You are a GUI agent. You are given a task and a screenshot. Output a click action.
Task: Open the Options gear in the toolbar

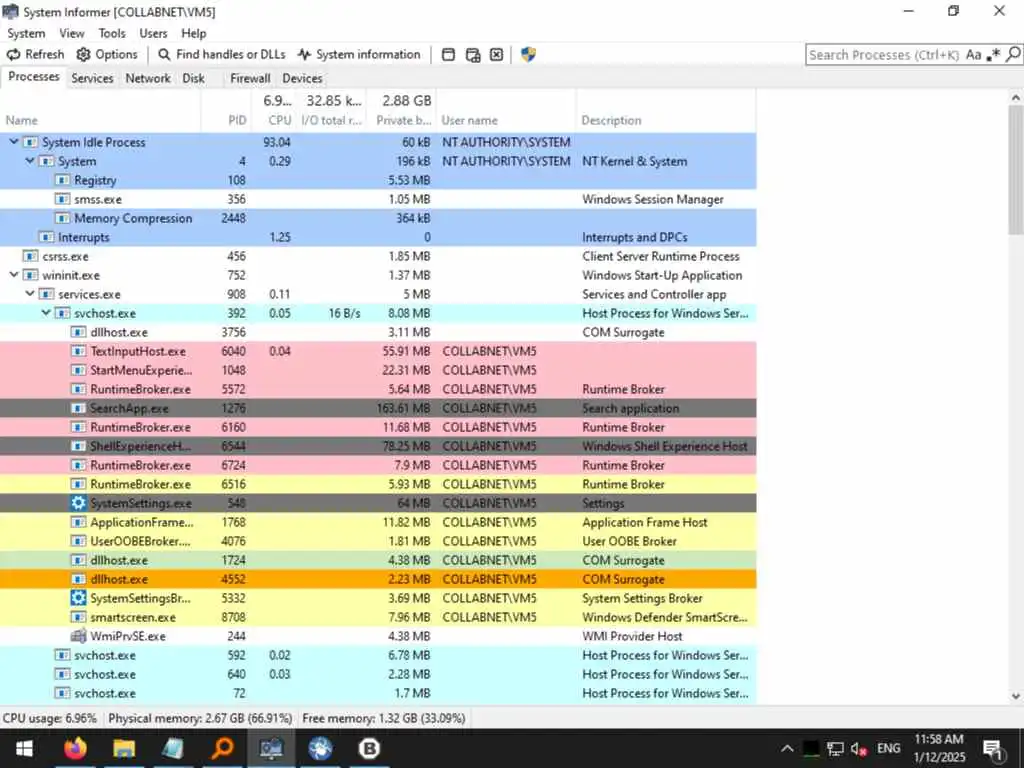(107, 55)
